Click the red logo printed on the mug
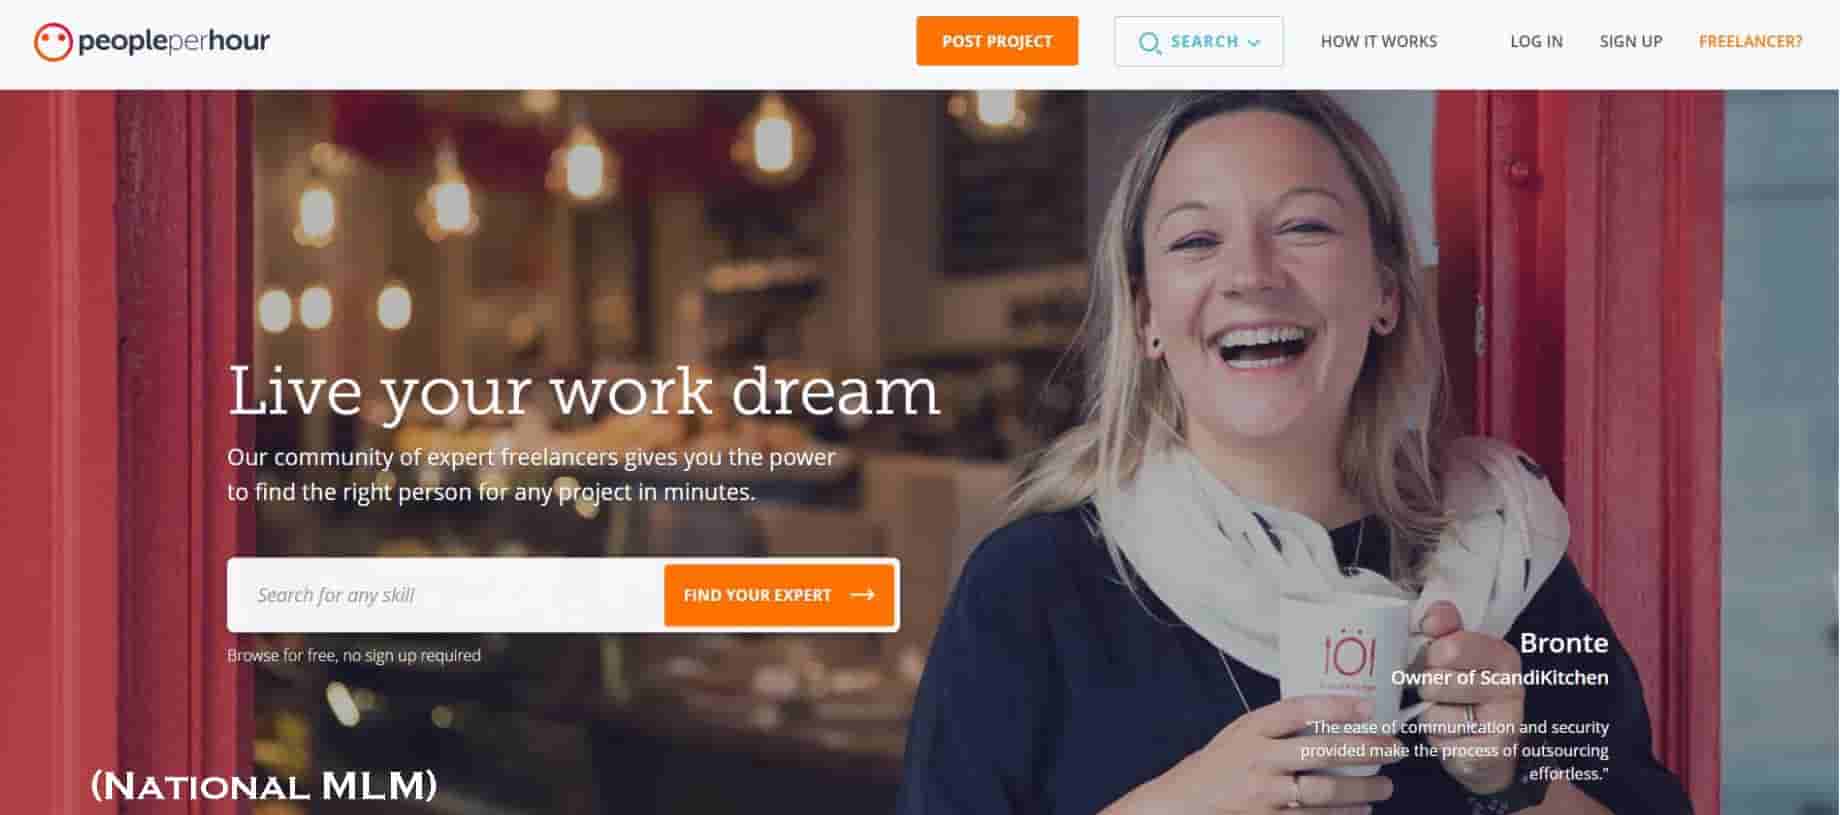The height and width of the screenshot is (815, 1840). pyautogui.click(x=1349, y=654)
